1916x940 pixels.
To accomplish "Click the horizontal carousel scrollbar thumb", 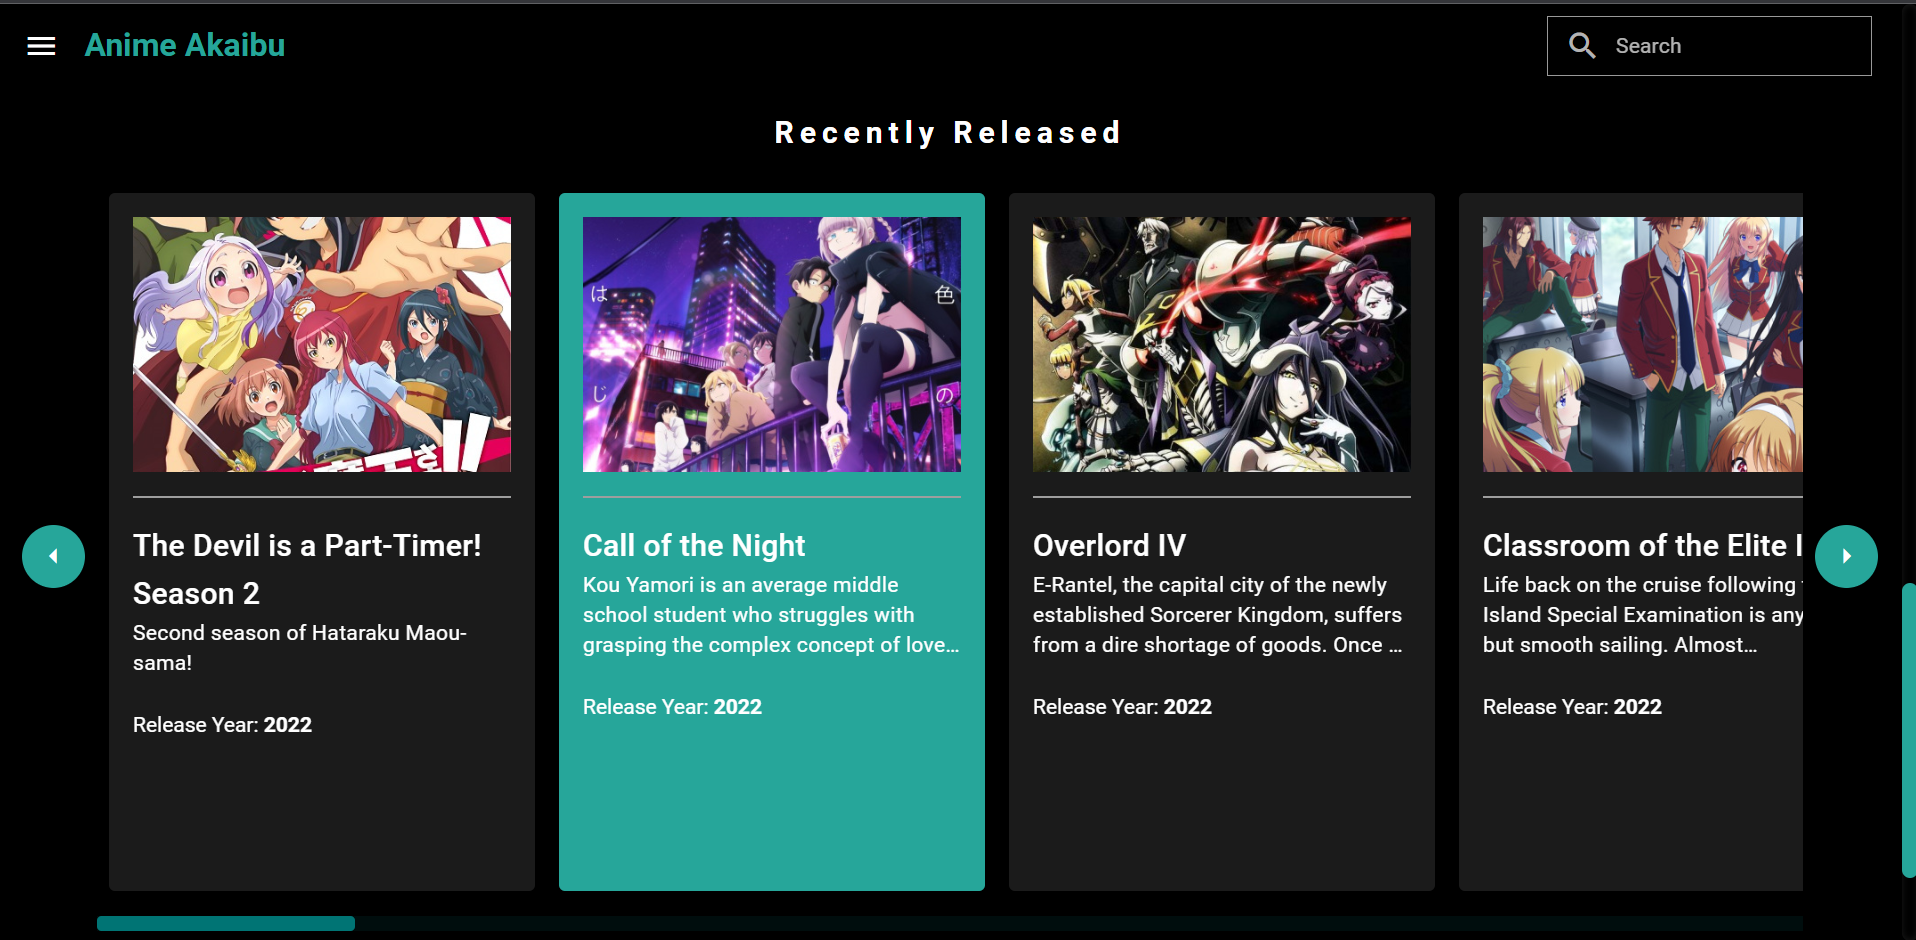I will (226, 923).
